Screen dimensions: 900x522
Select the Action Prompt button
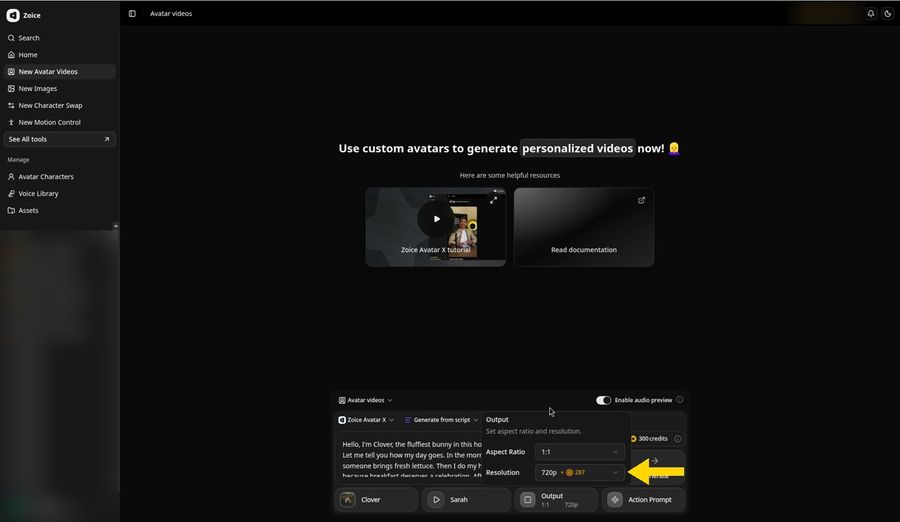point(643,500)
